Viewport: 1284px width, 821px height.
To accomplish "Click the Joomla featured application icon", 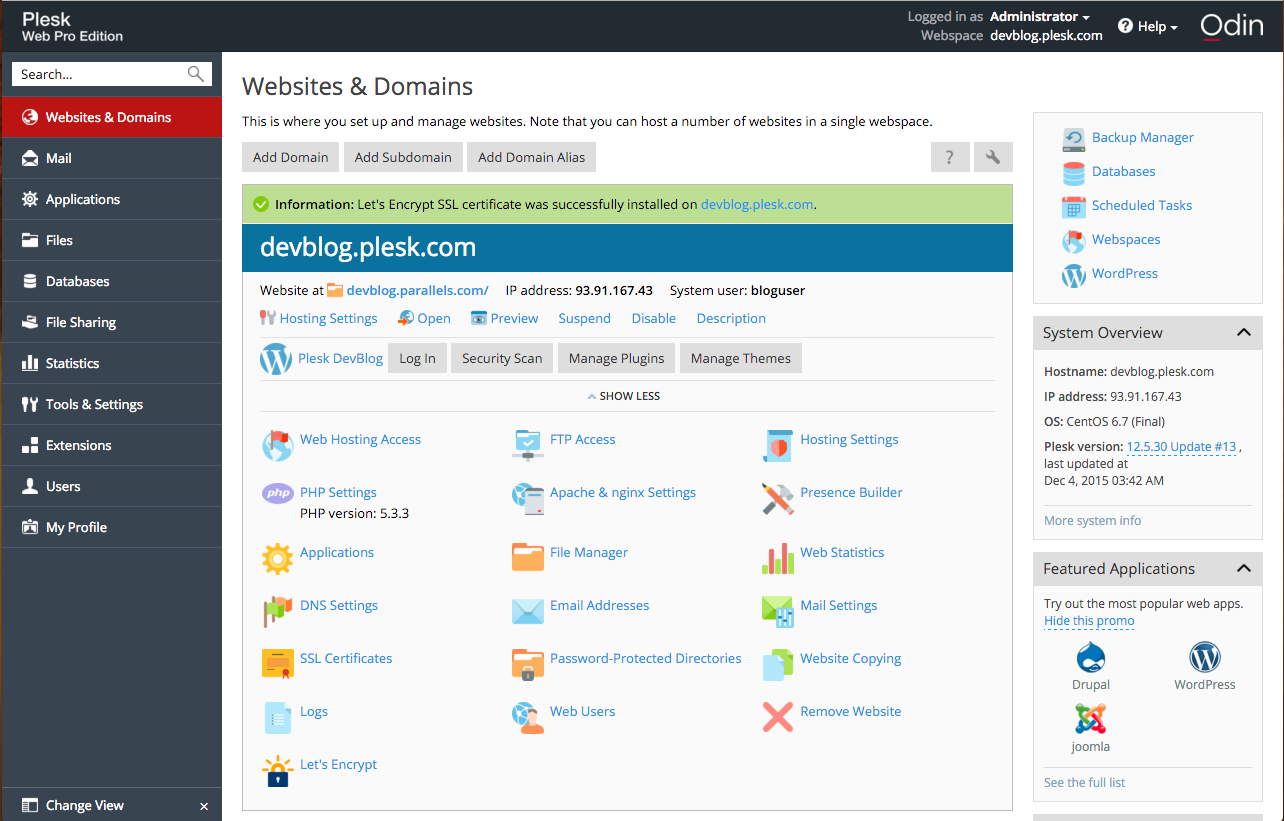I will click(1091, 720).
